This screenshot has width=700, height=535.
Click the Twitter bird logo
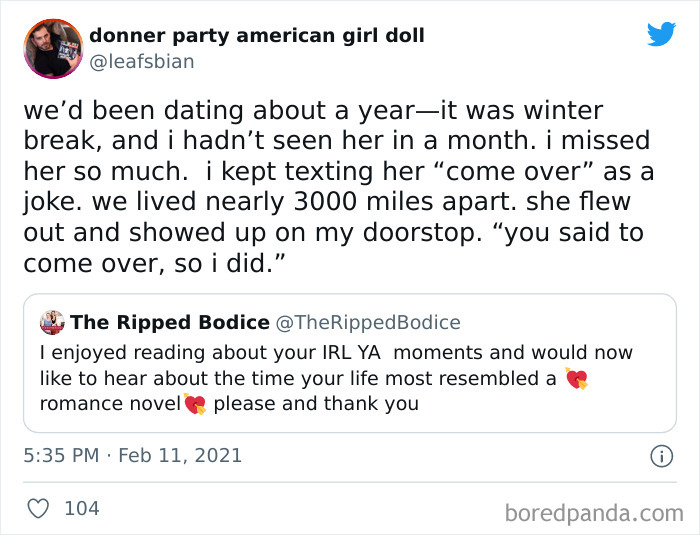point(661,34)
